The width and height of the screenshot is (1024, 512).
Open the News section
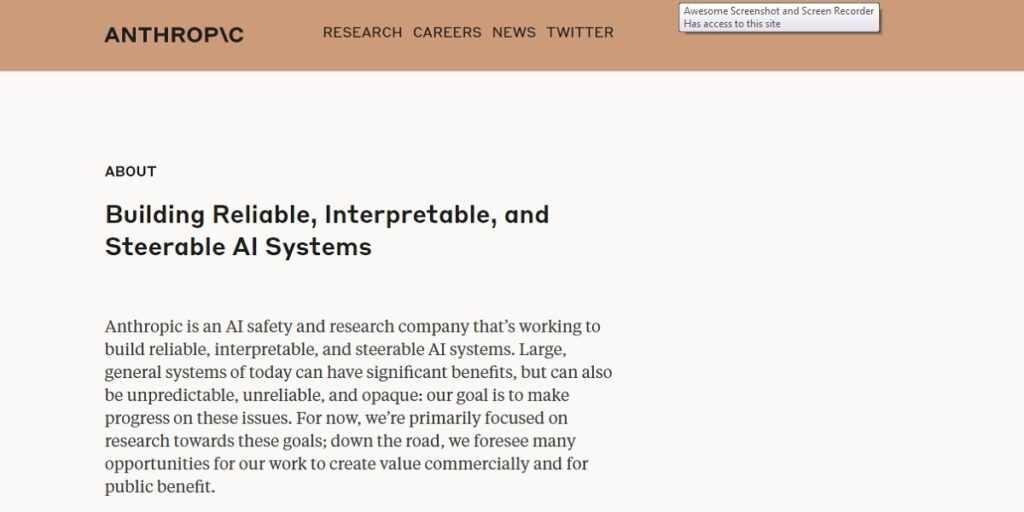(514, 32)
